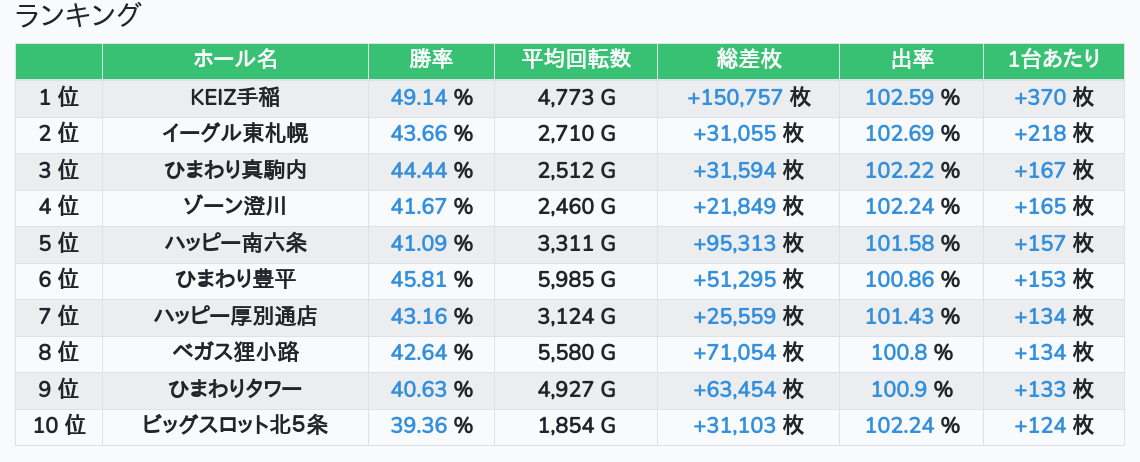Click the 出率 column header
This screenshot has width=1140, height=462.
(911, 60)
